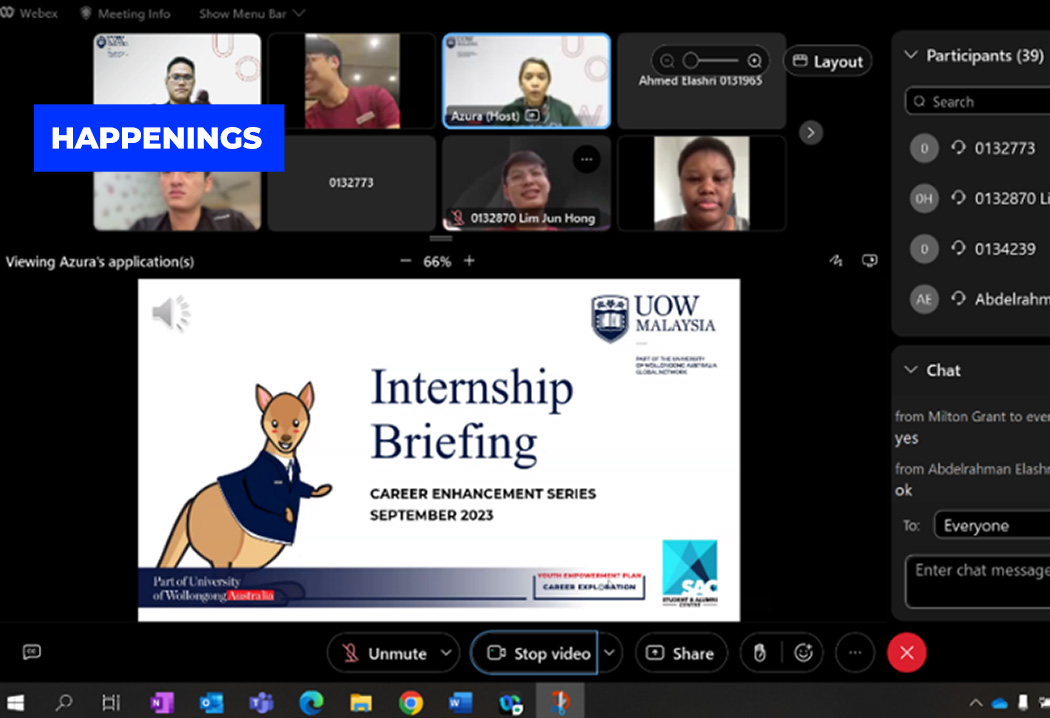This screenshot has height=718, width=1050.
Task: Open the chat recipient Everyone dropdown
Action: [x=990, y=526]
